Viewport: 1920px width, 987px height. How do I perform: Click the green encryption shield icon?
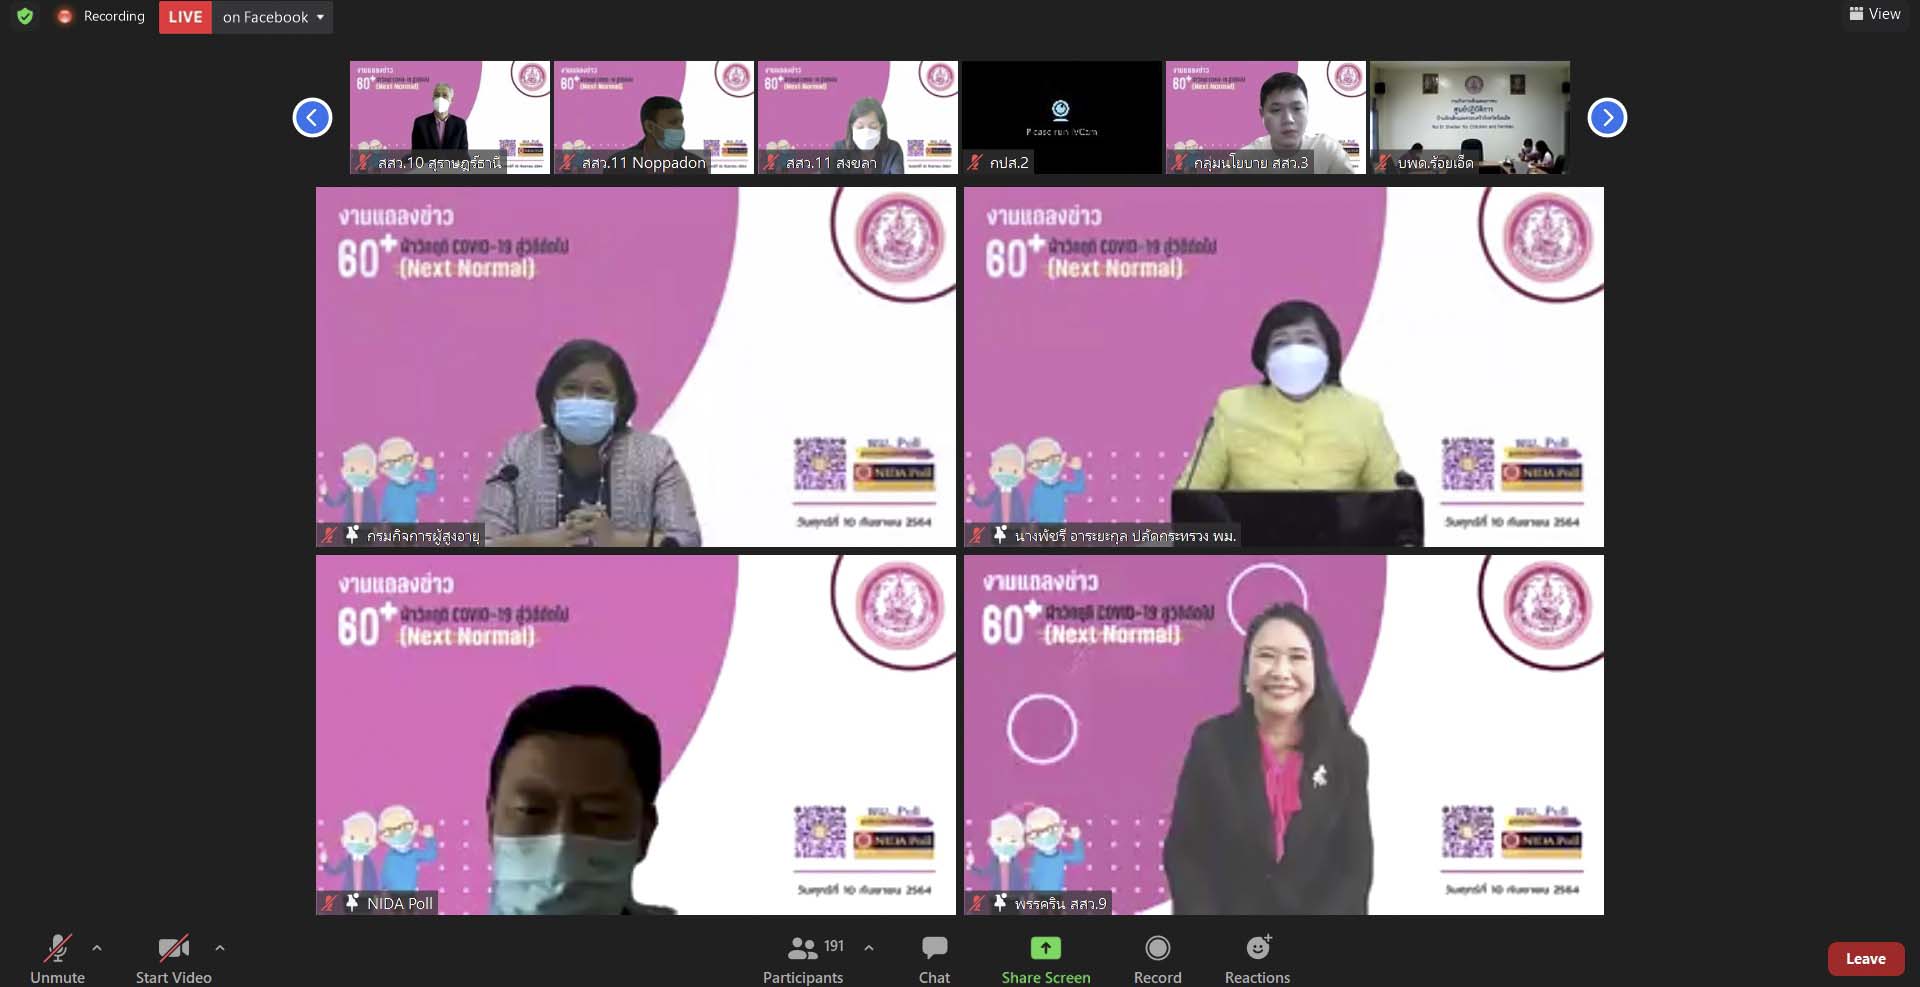tap(25, 16)
